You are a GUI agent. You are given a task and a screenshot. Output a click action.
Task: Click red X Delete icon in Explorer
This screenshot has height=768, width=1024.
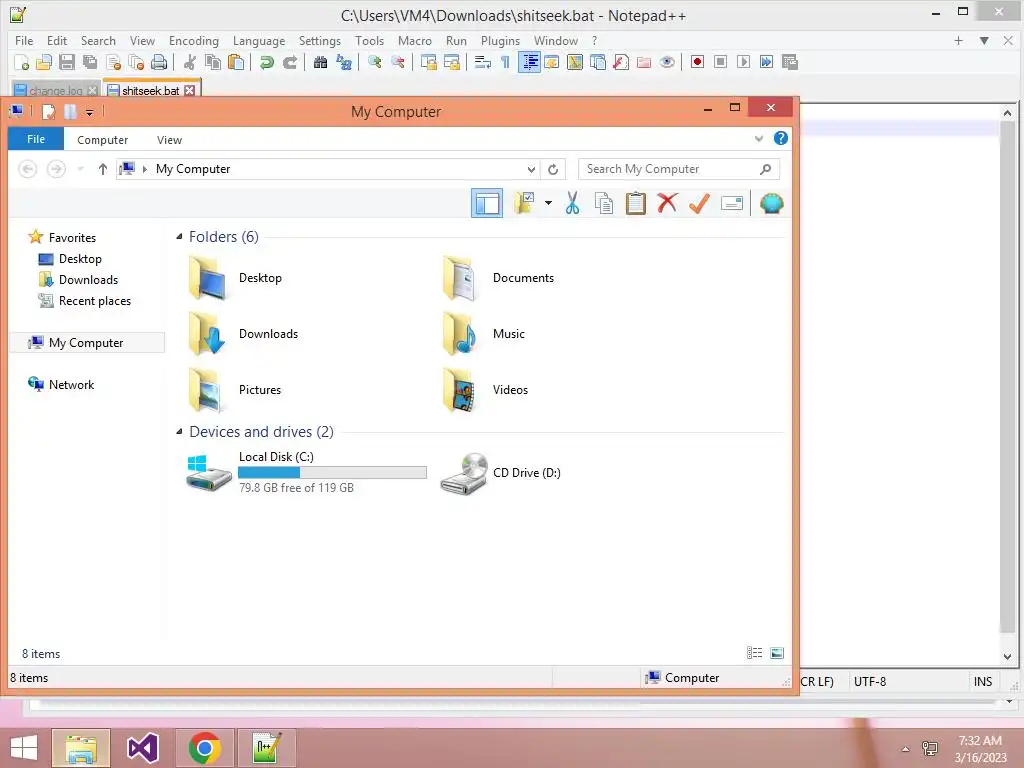[667, 203]
